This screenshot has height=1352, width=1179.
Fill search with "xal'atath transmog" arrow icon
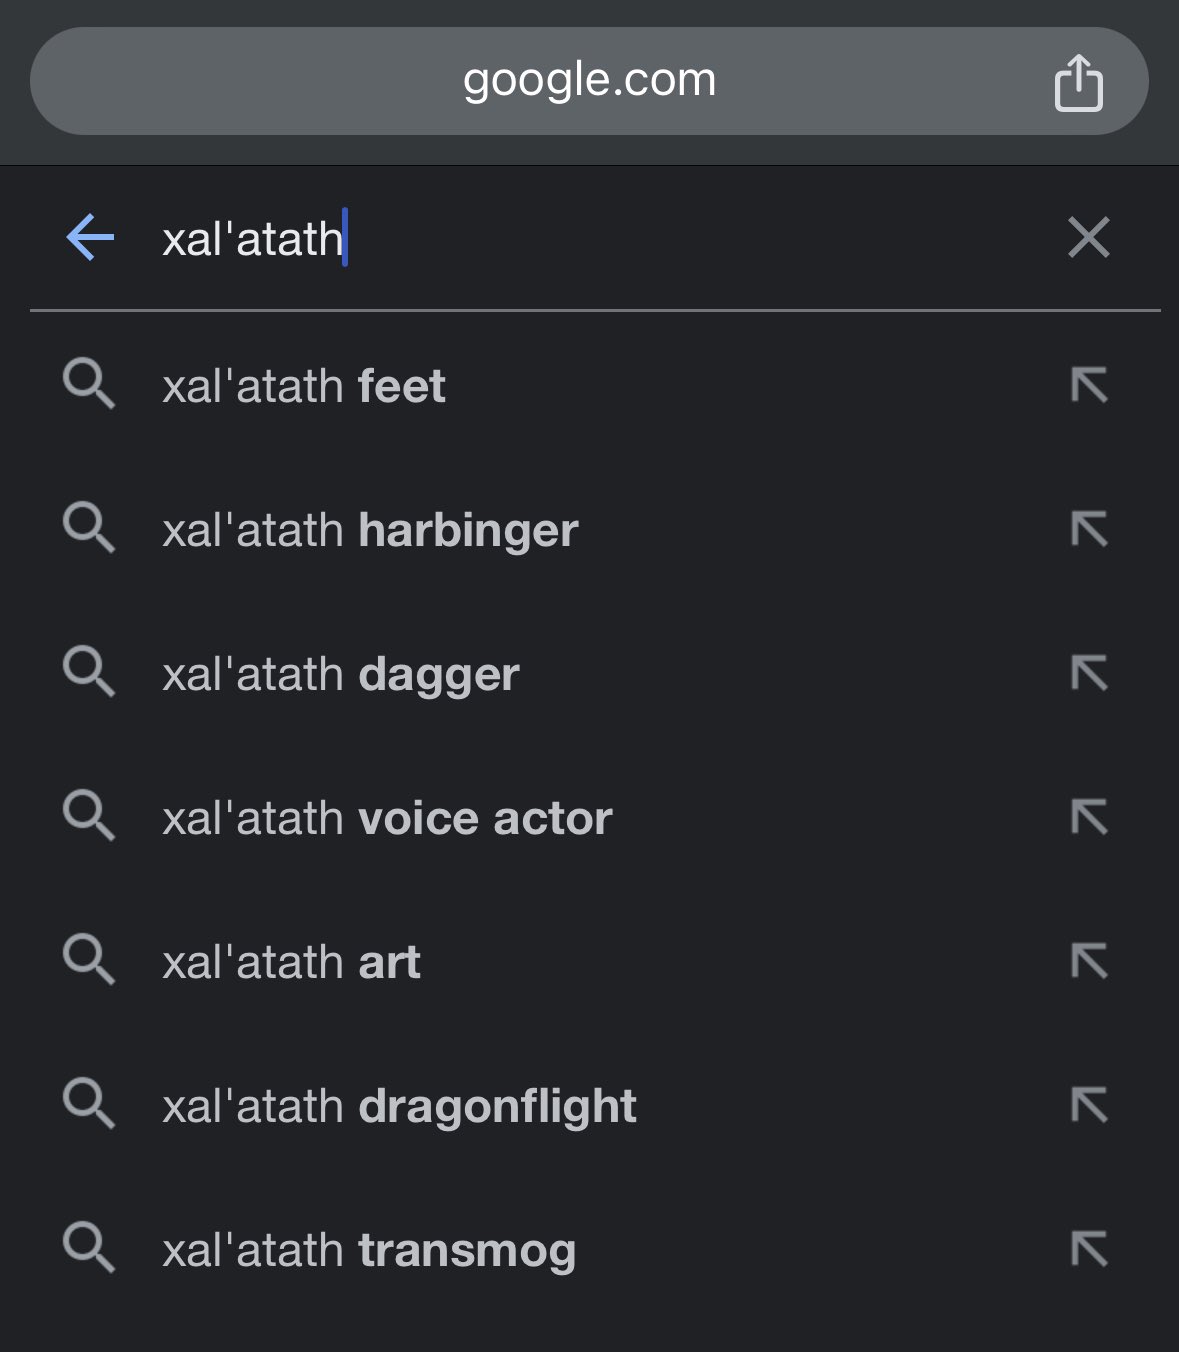[x=1088, y=1249]
